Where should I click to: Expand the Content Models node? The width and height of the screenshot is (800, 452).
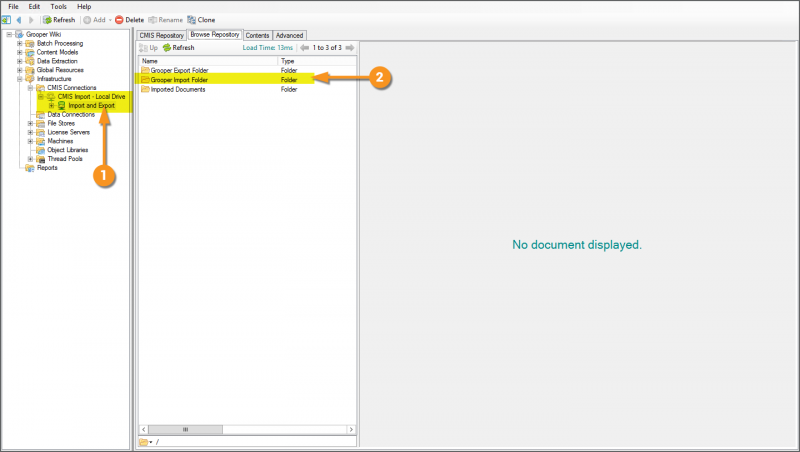click(20, 52)
